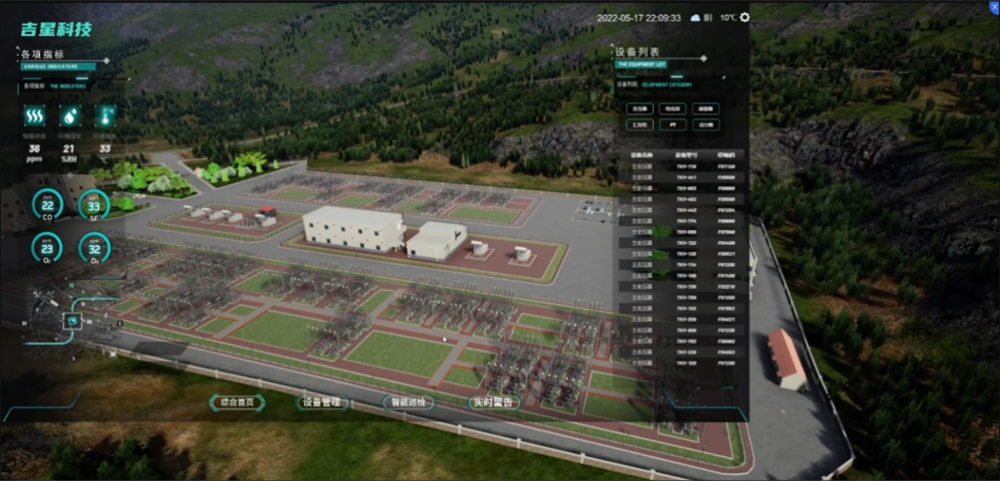Click the N compass label on minimap
The width and height of the screenshot is (1000, 481).
[x=72, y=286]
